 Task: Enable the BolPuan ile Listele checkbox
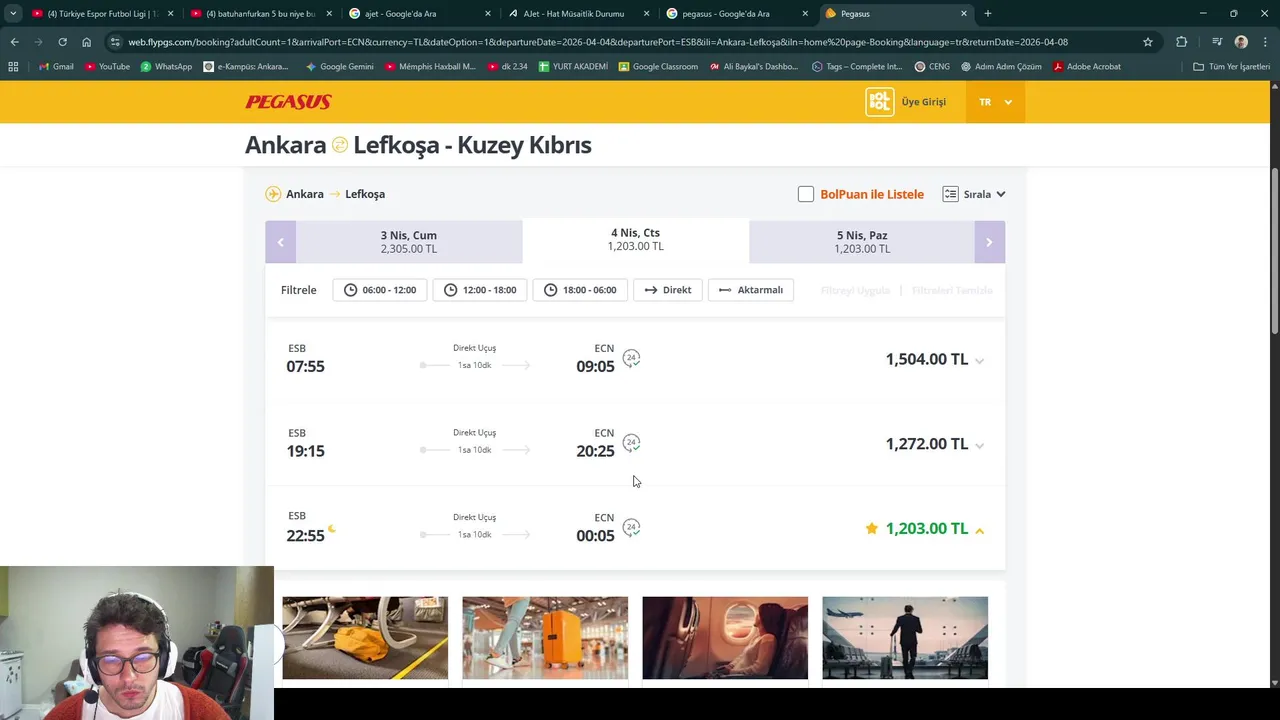coord(806,194)
